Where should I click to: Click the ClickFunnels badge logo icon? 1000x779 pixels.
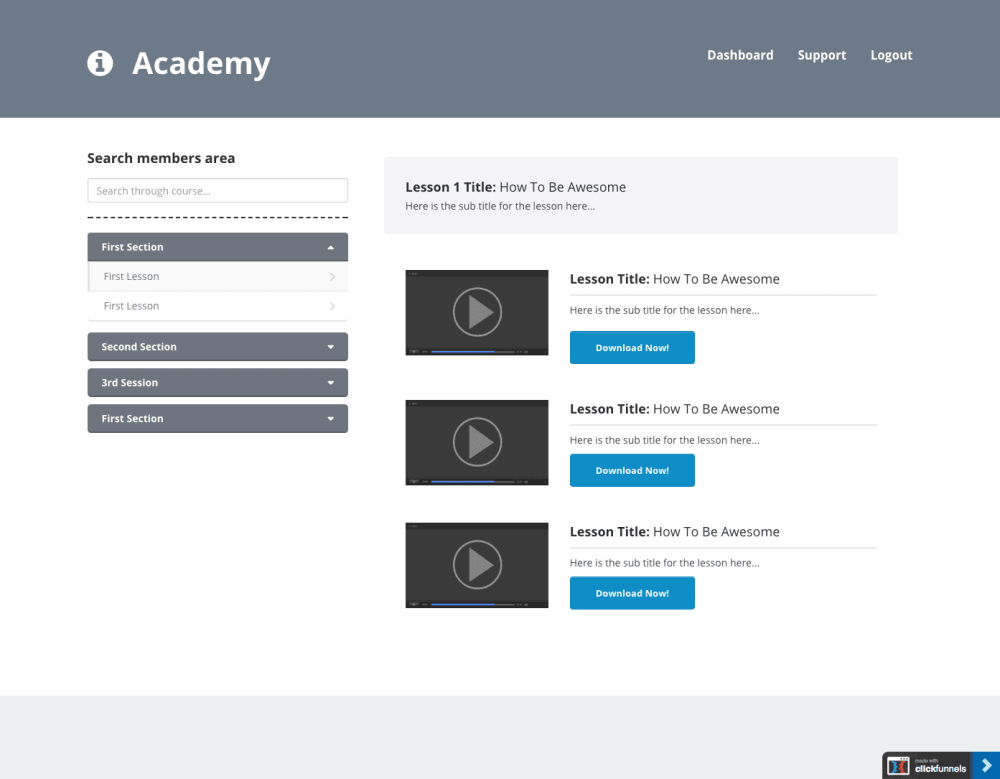pyautogui.click(x=898, y=766)
